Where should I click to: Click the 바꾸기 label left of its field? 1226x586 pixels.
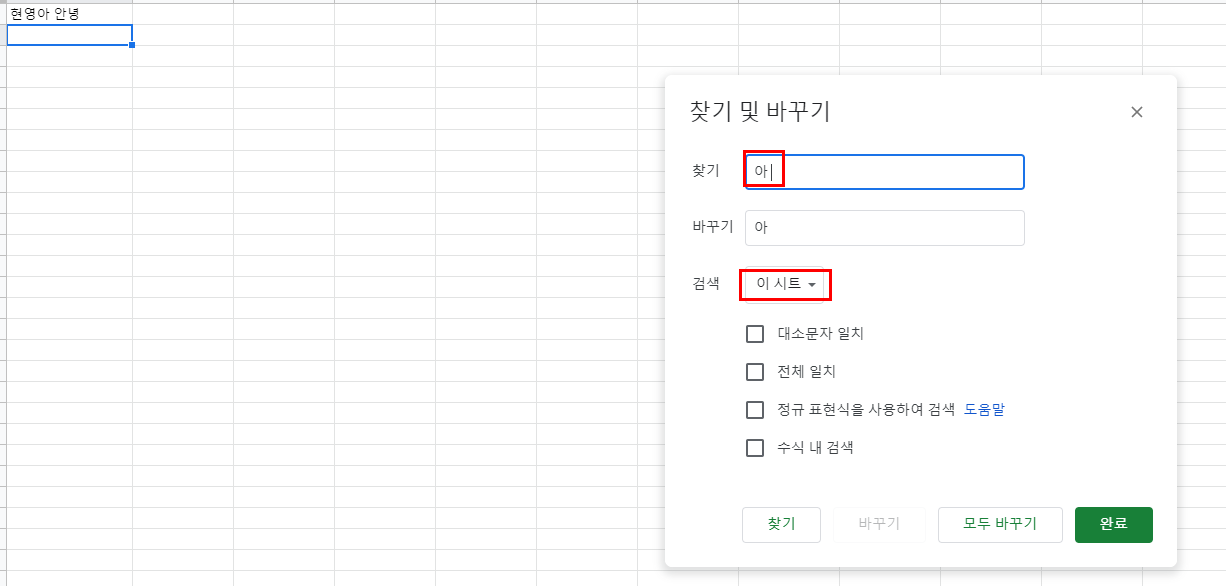tap(713, 227)
